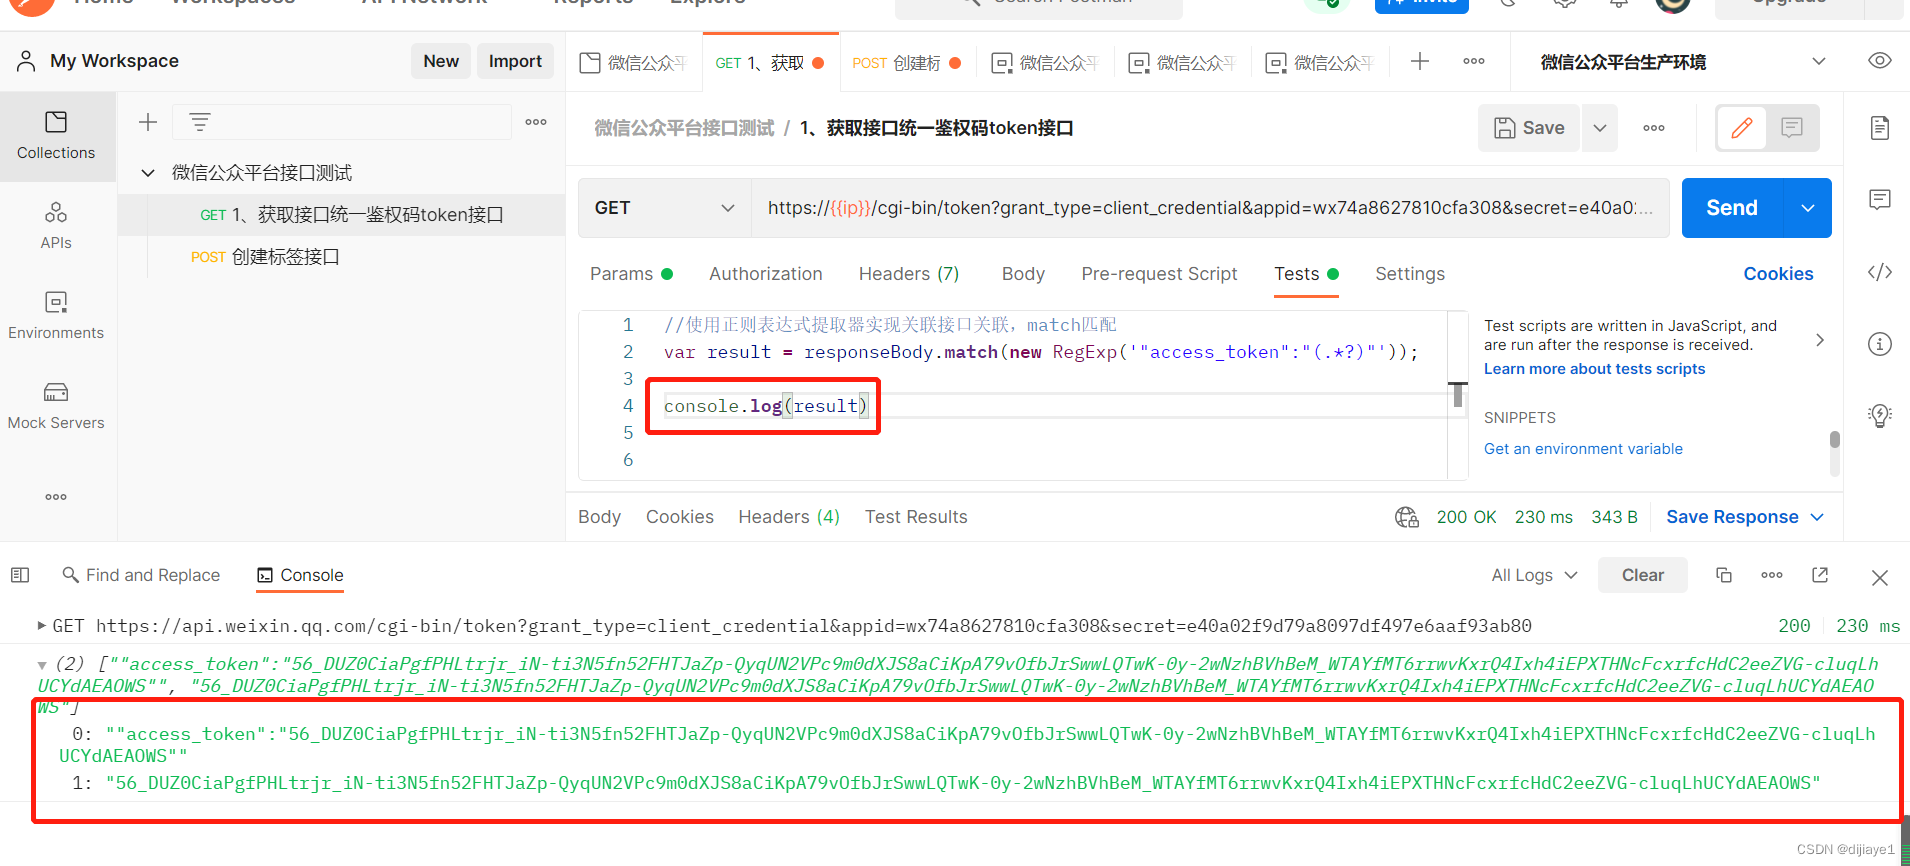Open request info icon in right sidebar

[x=1880, y=344]
